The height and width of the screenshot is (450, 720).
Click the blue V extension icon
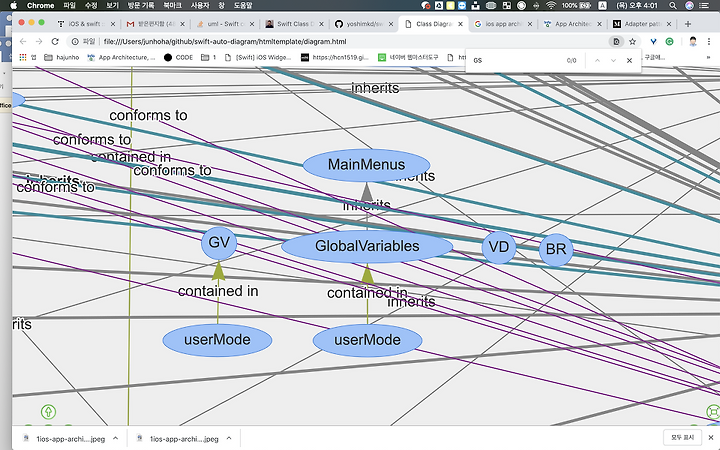[653, 41]
